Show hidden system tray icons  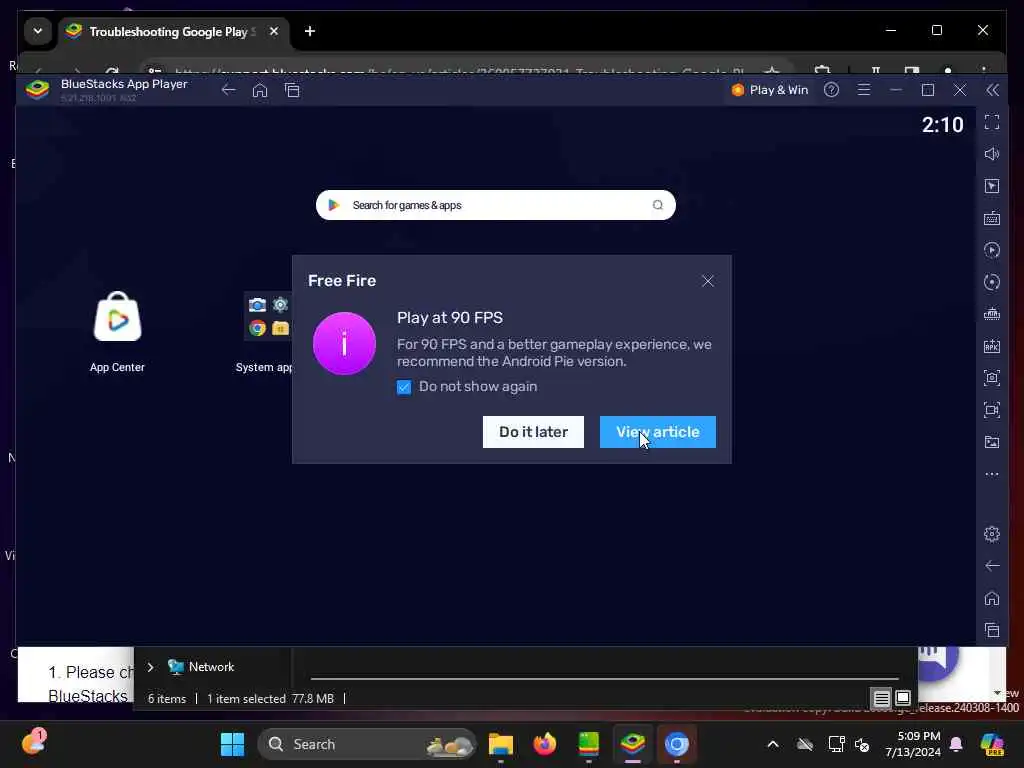pyautogui.click(x=773, y=744)
